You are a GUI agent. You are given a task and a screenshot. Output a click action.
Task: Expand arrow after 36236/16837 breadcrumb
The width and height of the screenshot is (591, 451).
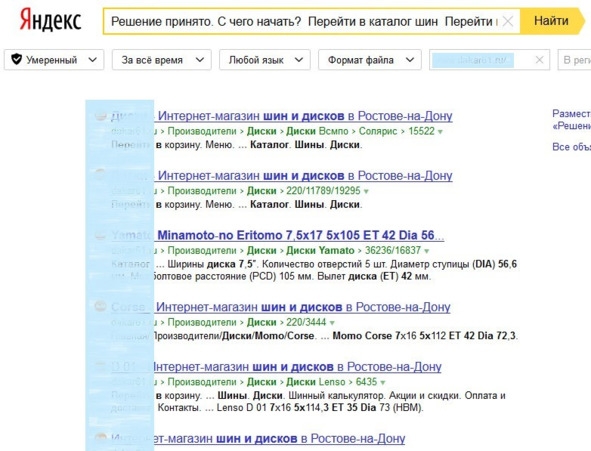(426, 251)
